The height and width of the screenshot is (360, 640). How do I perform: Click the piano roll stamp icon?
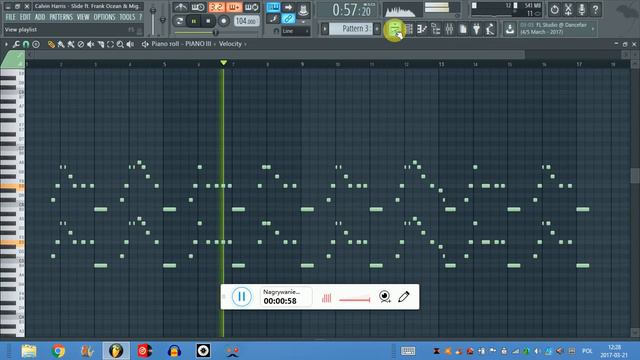[36, 44]
